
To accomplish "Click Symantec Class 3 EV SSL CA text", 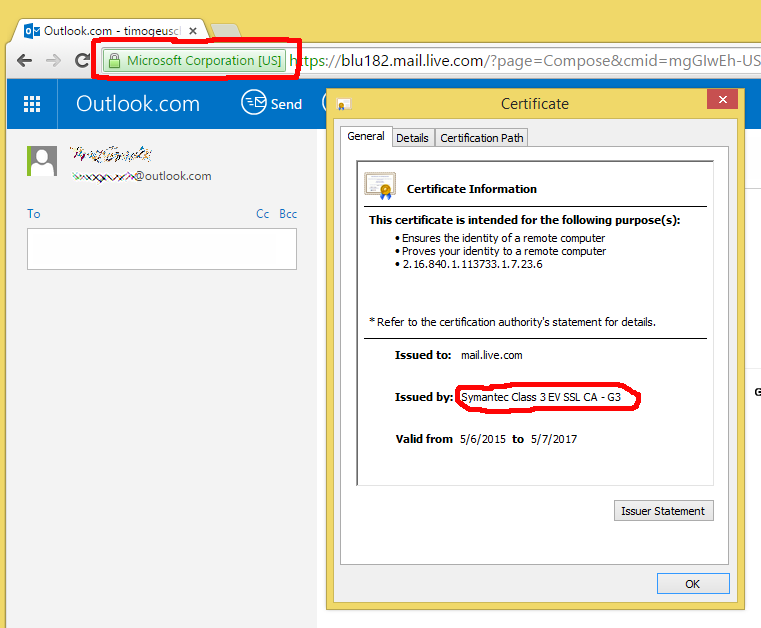I will pos(541,397).
